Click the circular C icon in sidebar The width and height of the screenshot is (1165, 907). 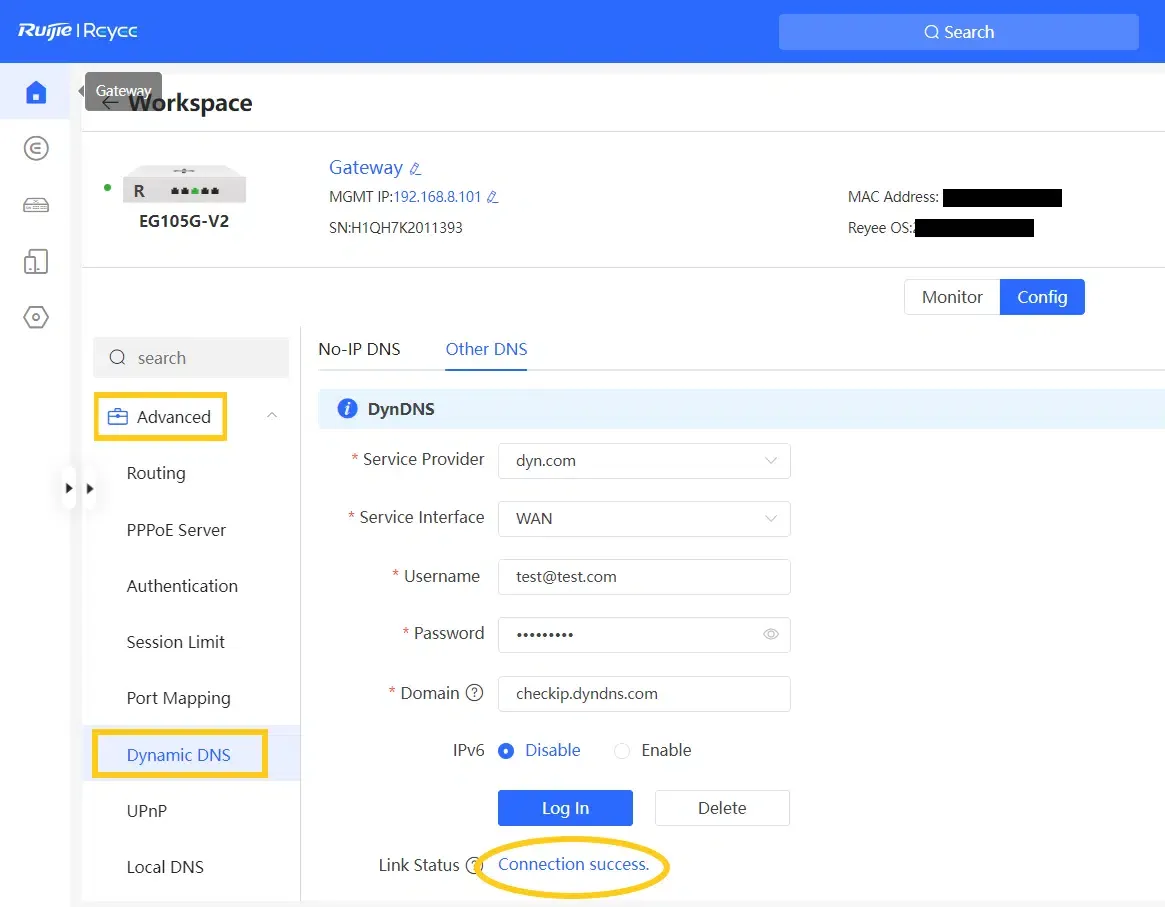pyautogui.click(x=36, y=149)
